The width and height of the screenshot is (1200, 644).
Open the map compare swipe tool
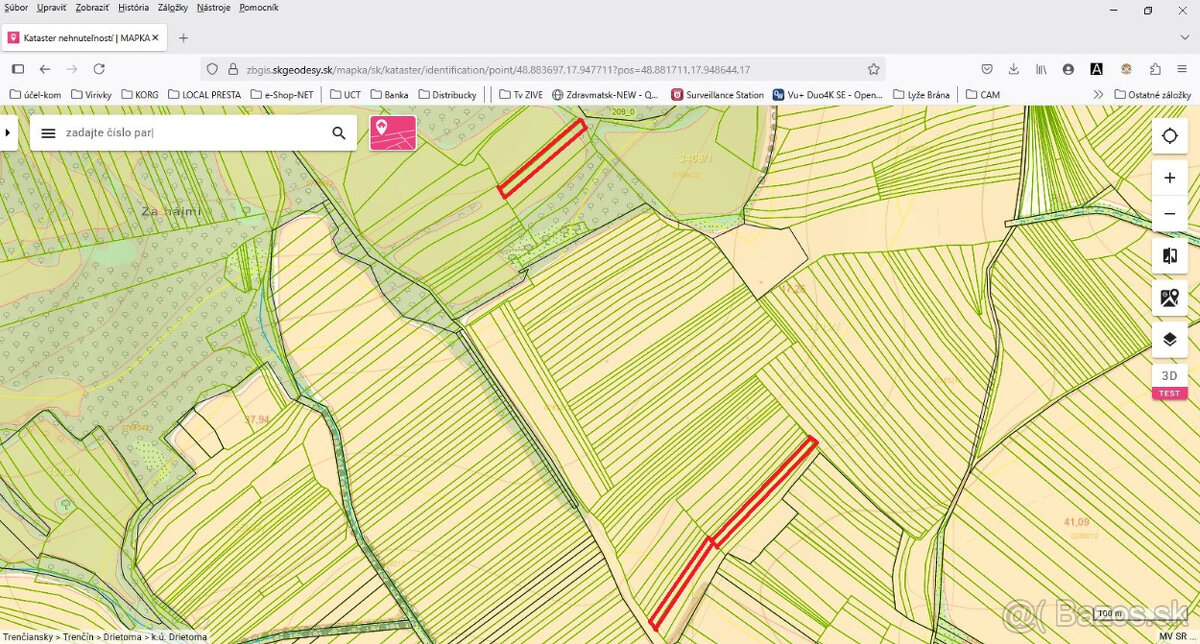[x=1169, y=256]
